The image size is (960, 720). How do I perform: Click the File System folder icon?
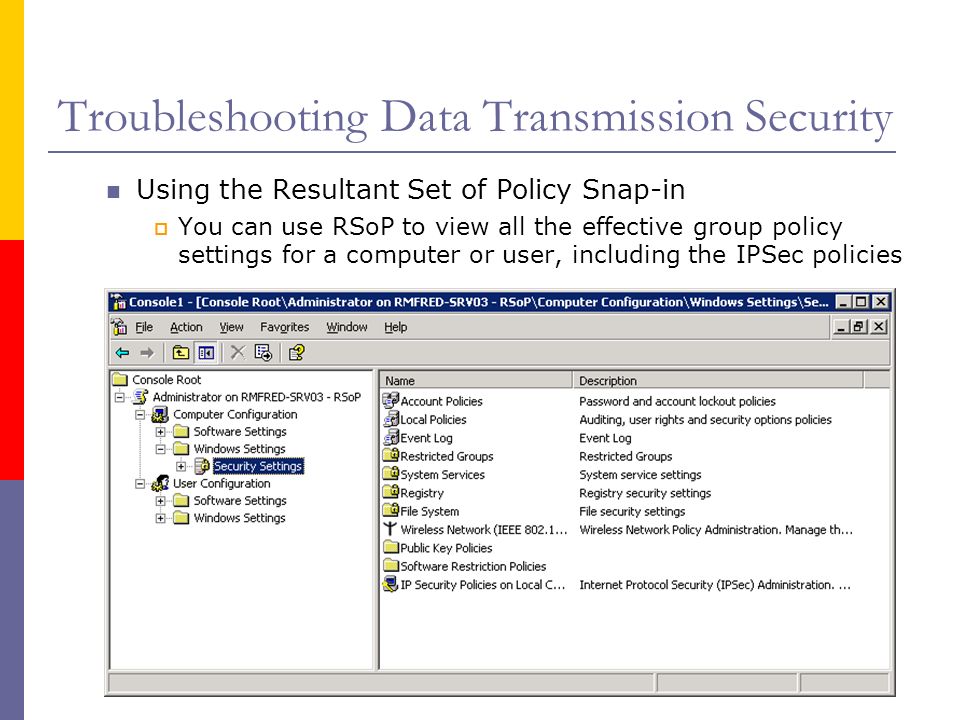(x=391, y=511)
